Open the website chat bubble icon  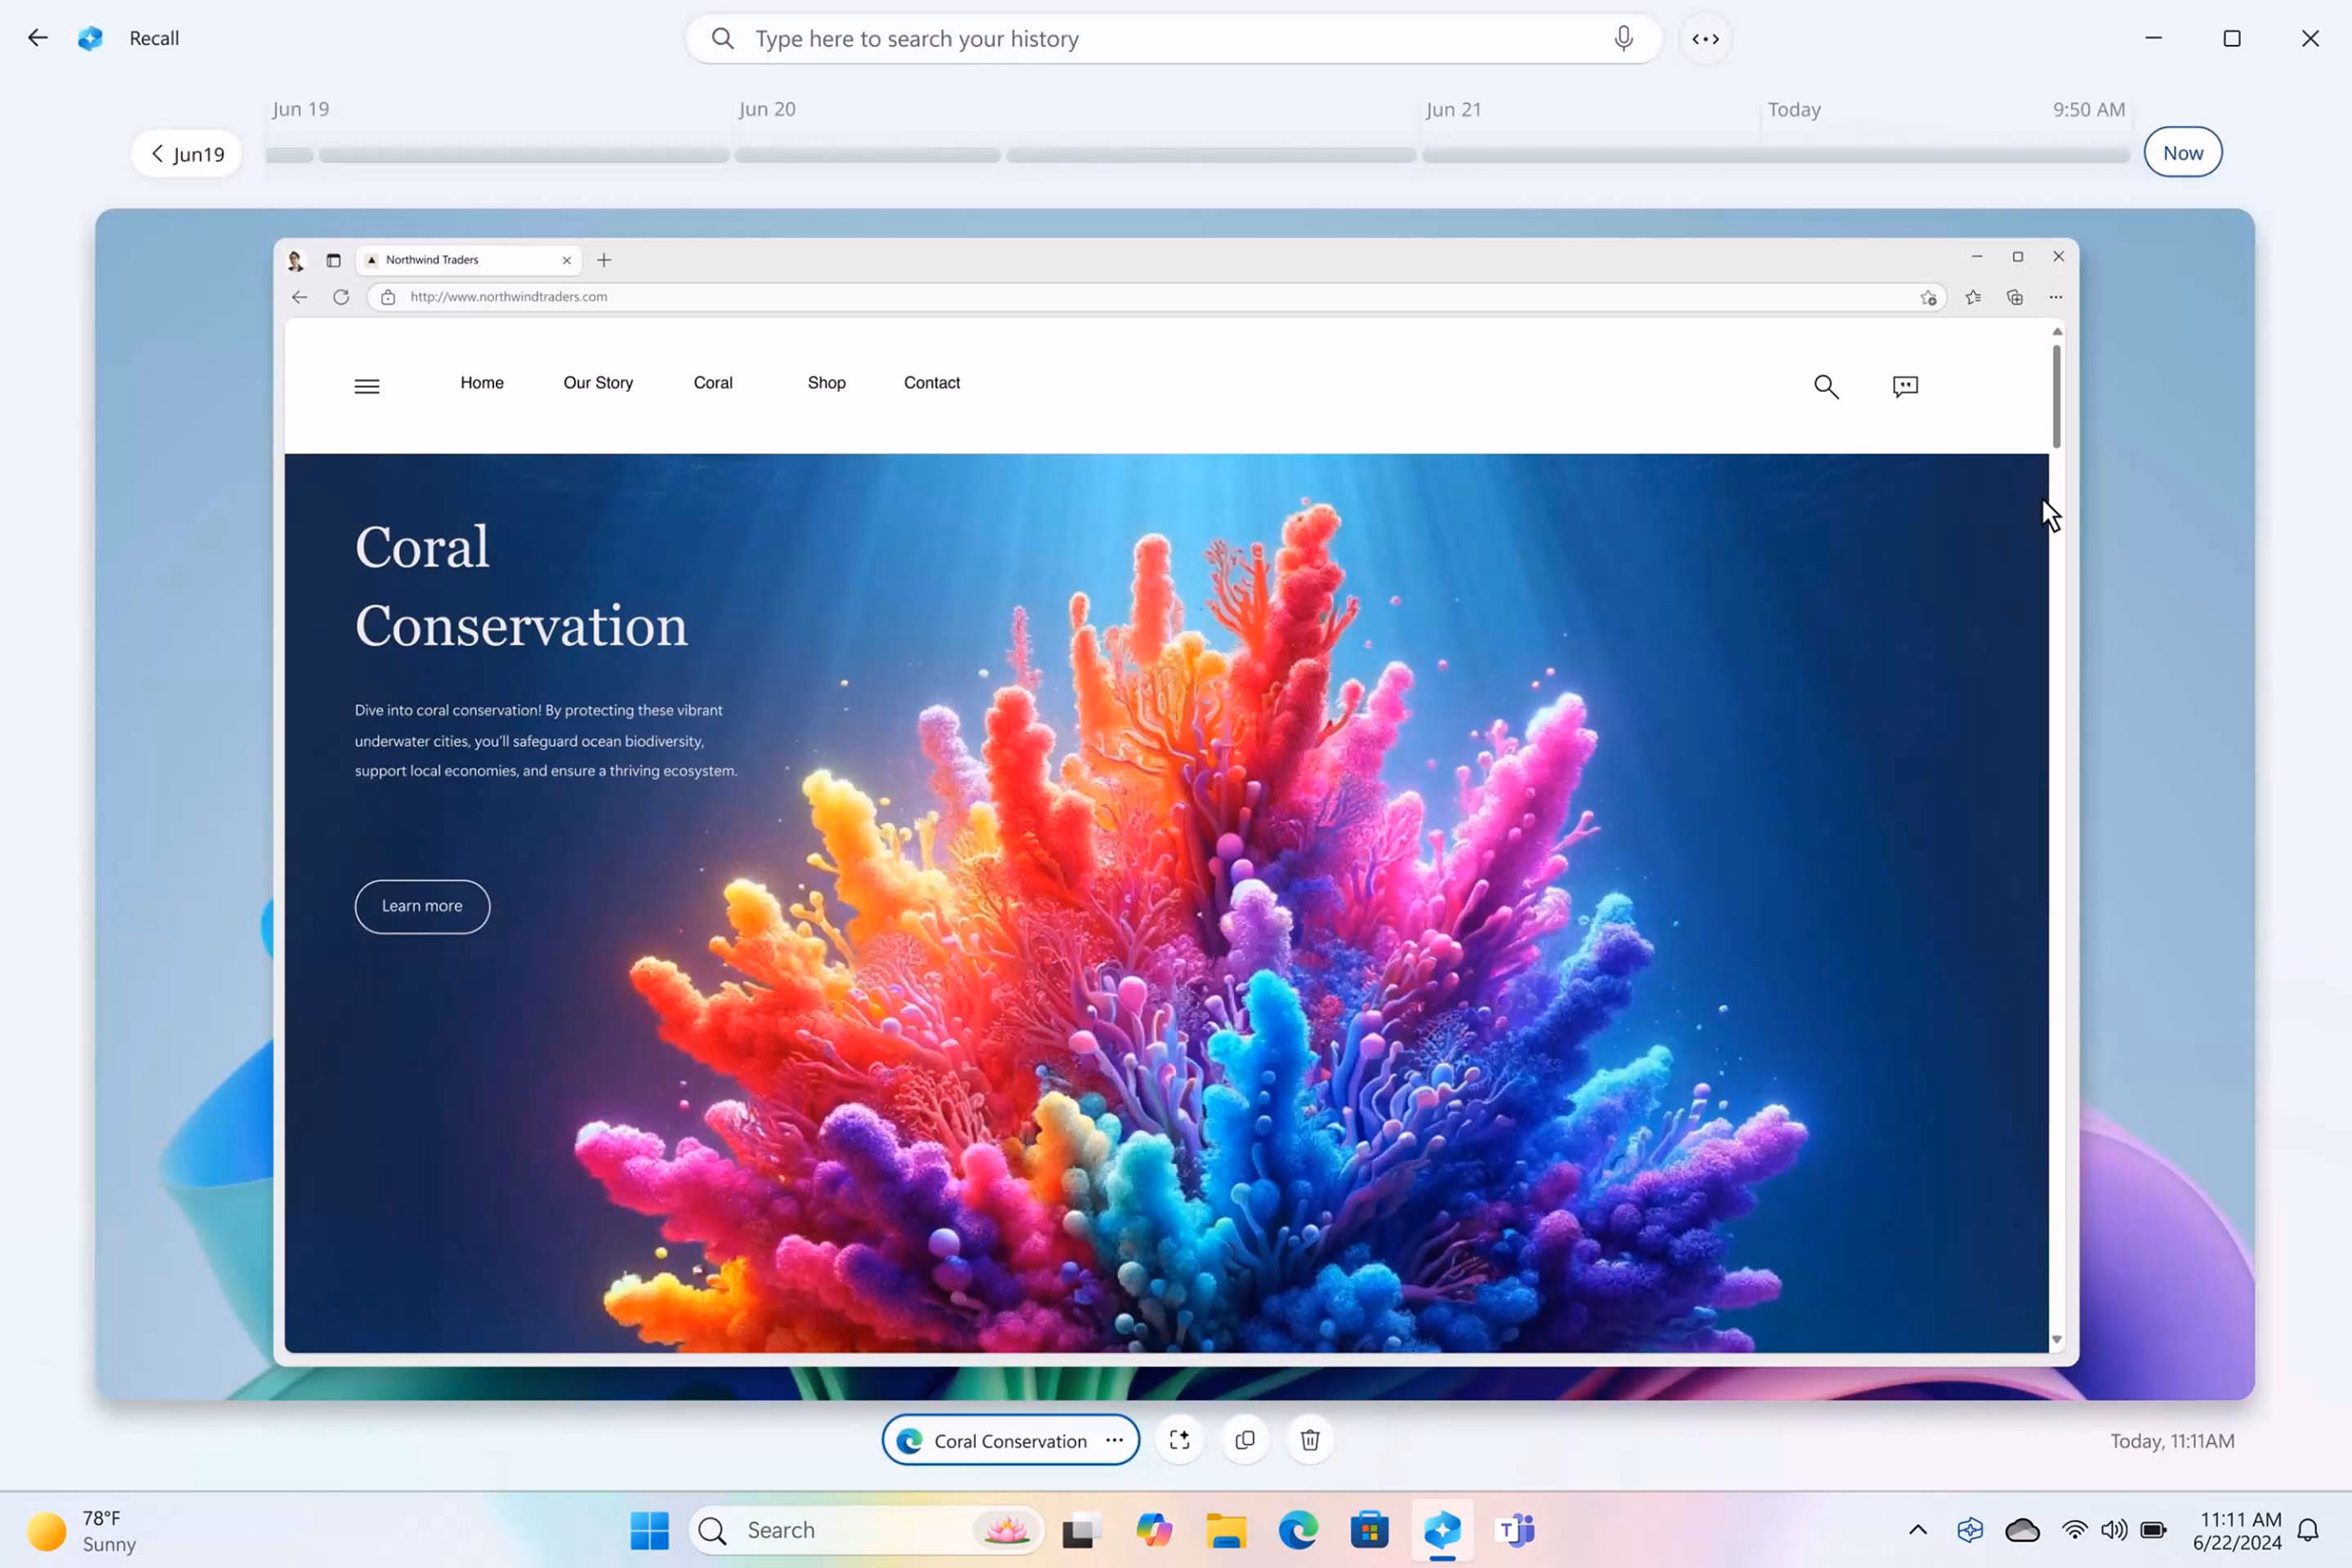1905,386
